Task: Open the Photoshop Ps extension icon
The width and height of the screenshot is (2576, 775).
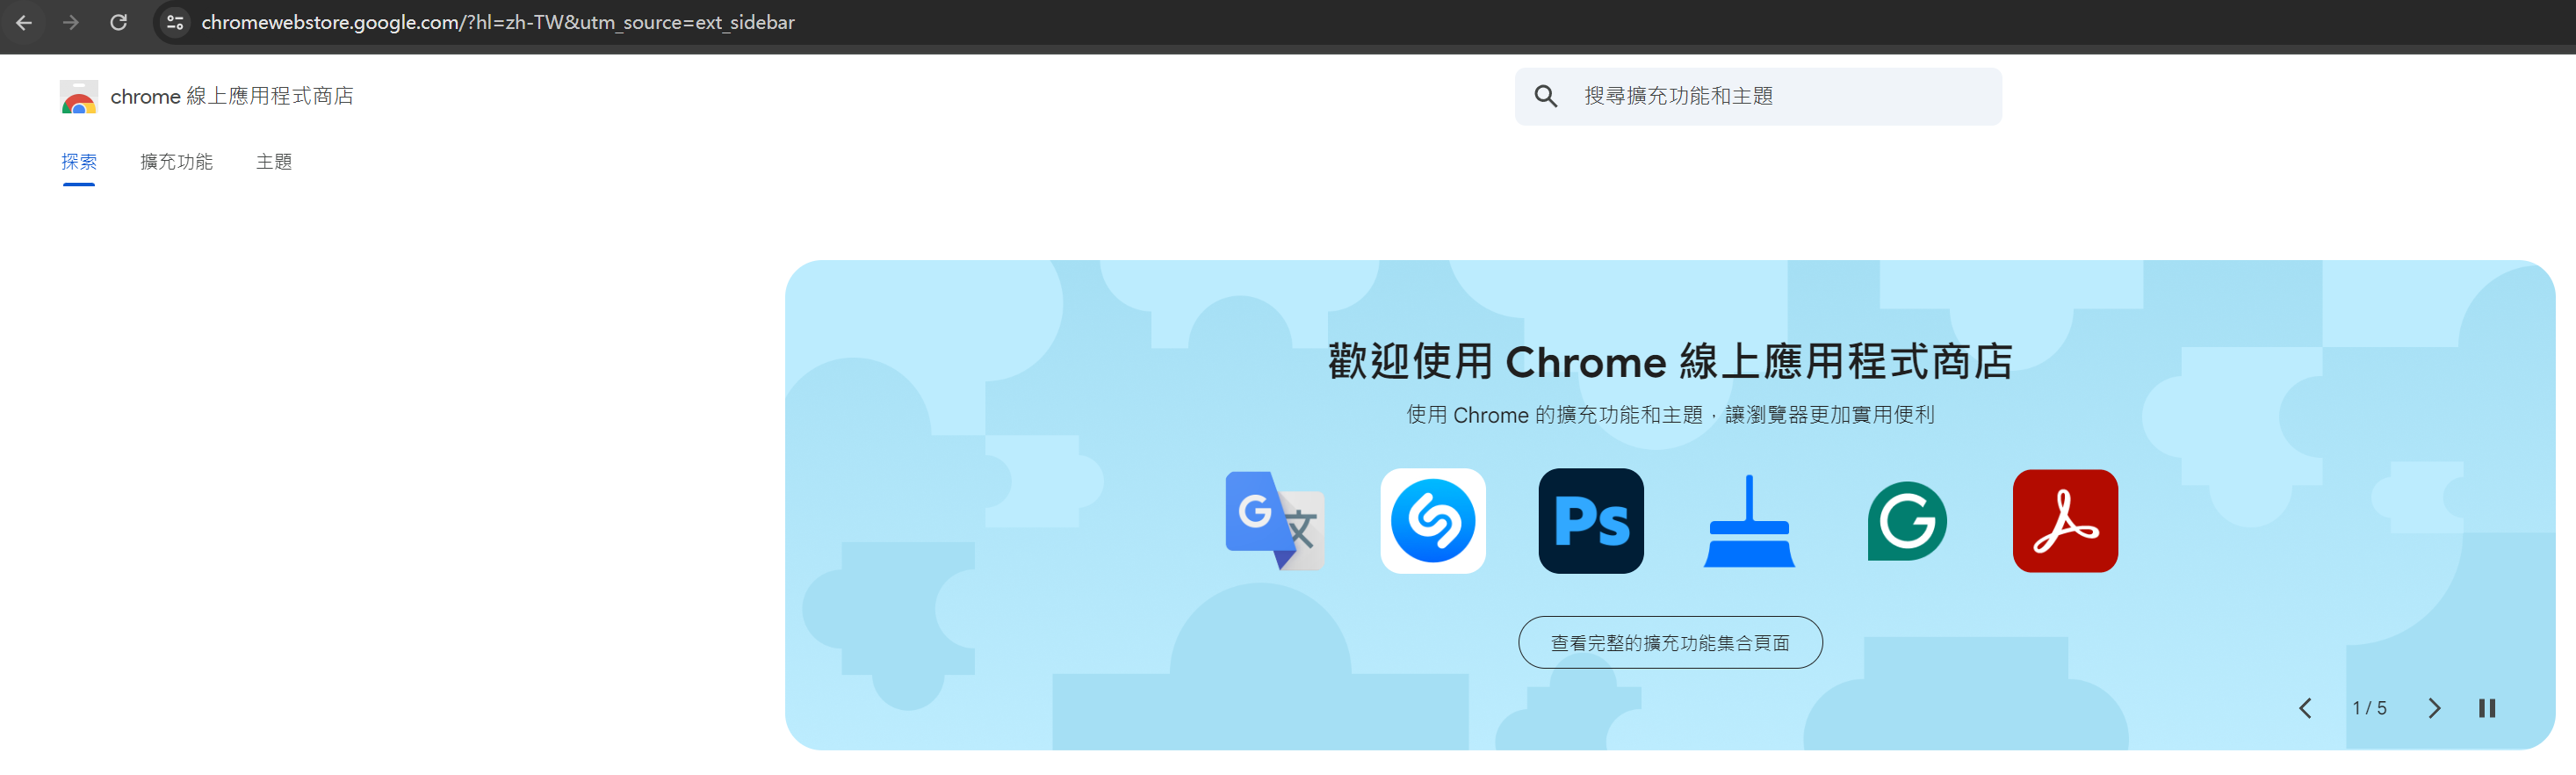Action: (1591, 521)
